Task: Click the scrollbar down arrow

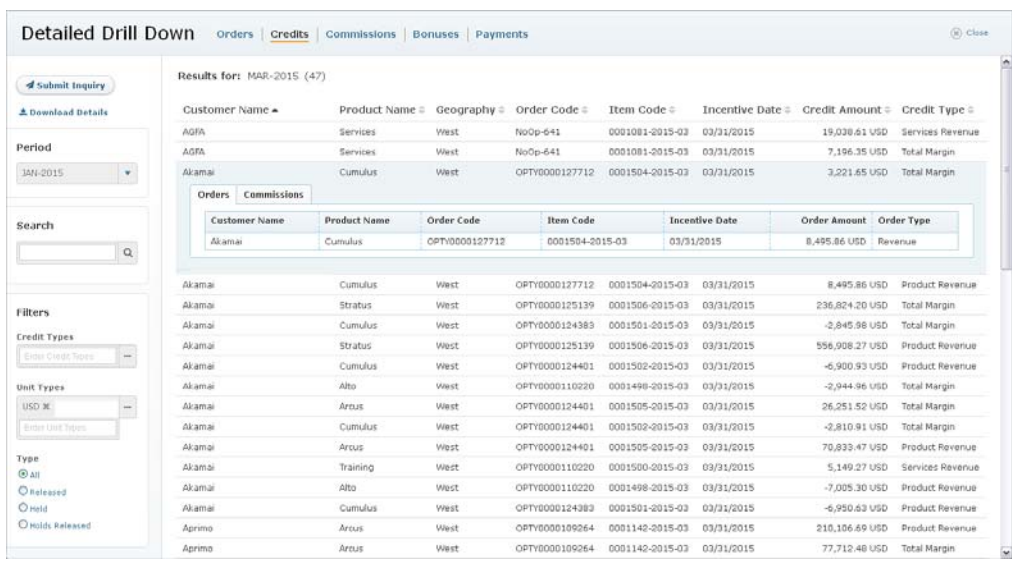Action: pos(1006,552)
